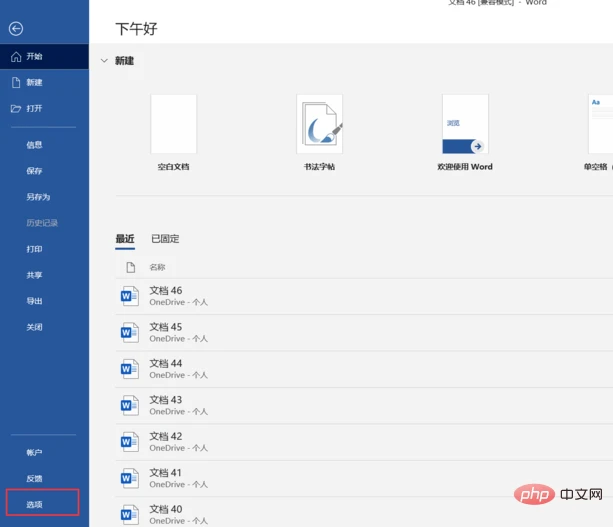This screenshot has width=613, height=527.
Task: Select the 书法字帖 template thumbnail
Action: tap(319, 124)
